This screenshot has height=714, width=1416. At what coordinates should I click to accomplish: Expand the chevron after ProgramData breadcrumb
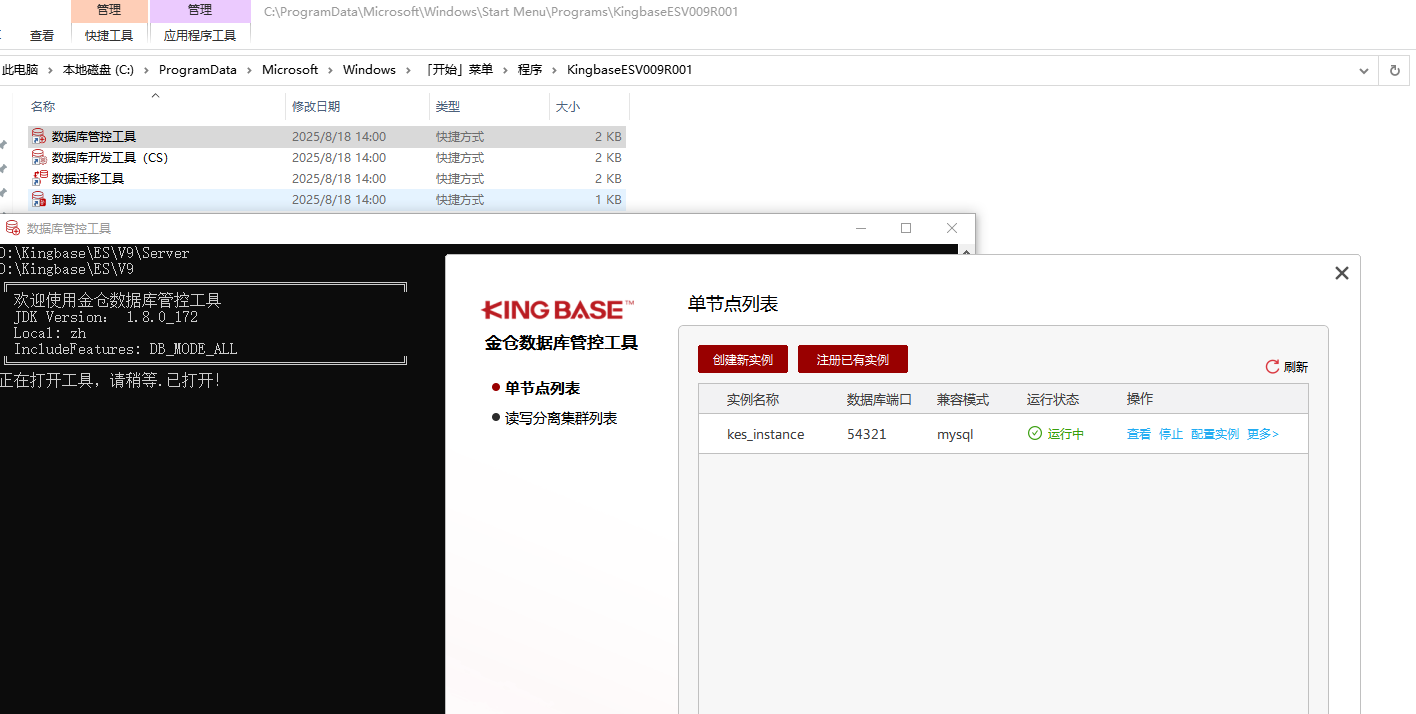pos(250,70)
